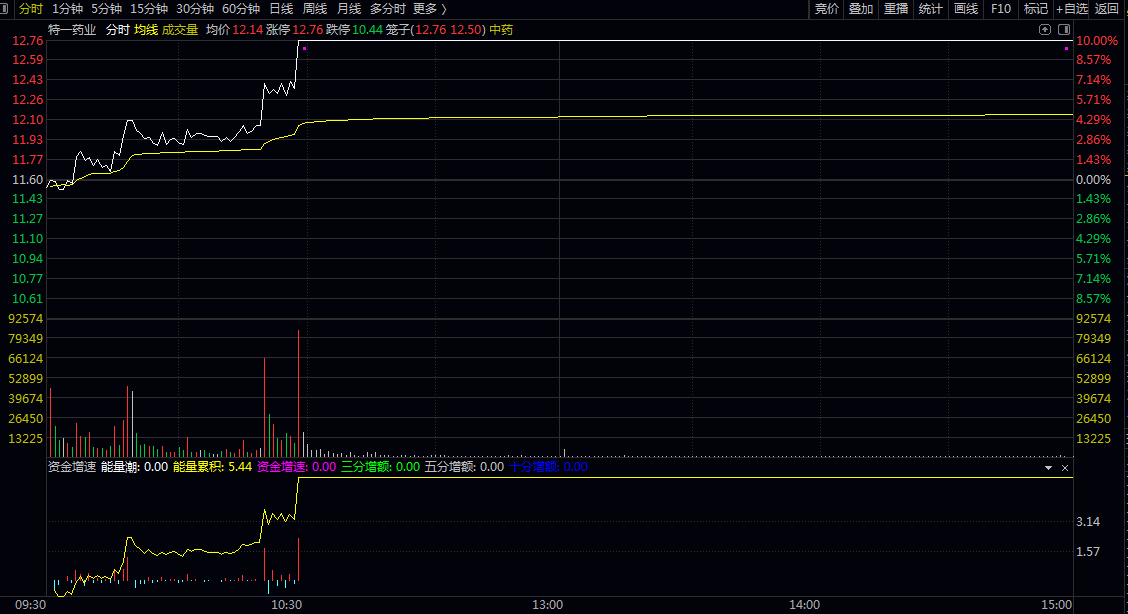
Task: Expand the 更多 periods chevron
Action: [x=444, y=9]
